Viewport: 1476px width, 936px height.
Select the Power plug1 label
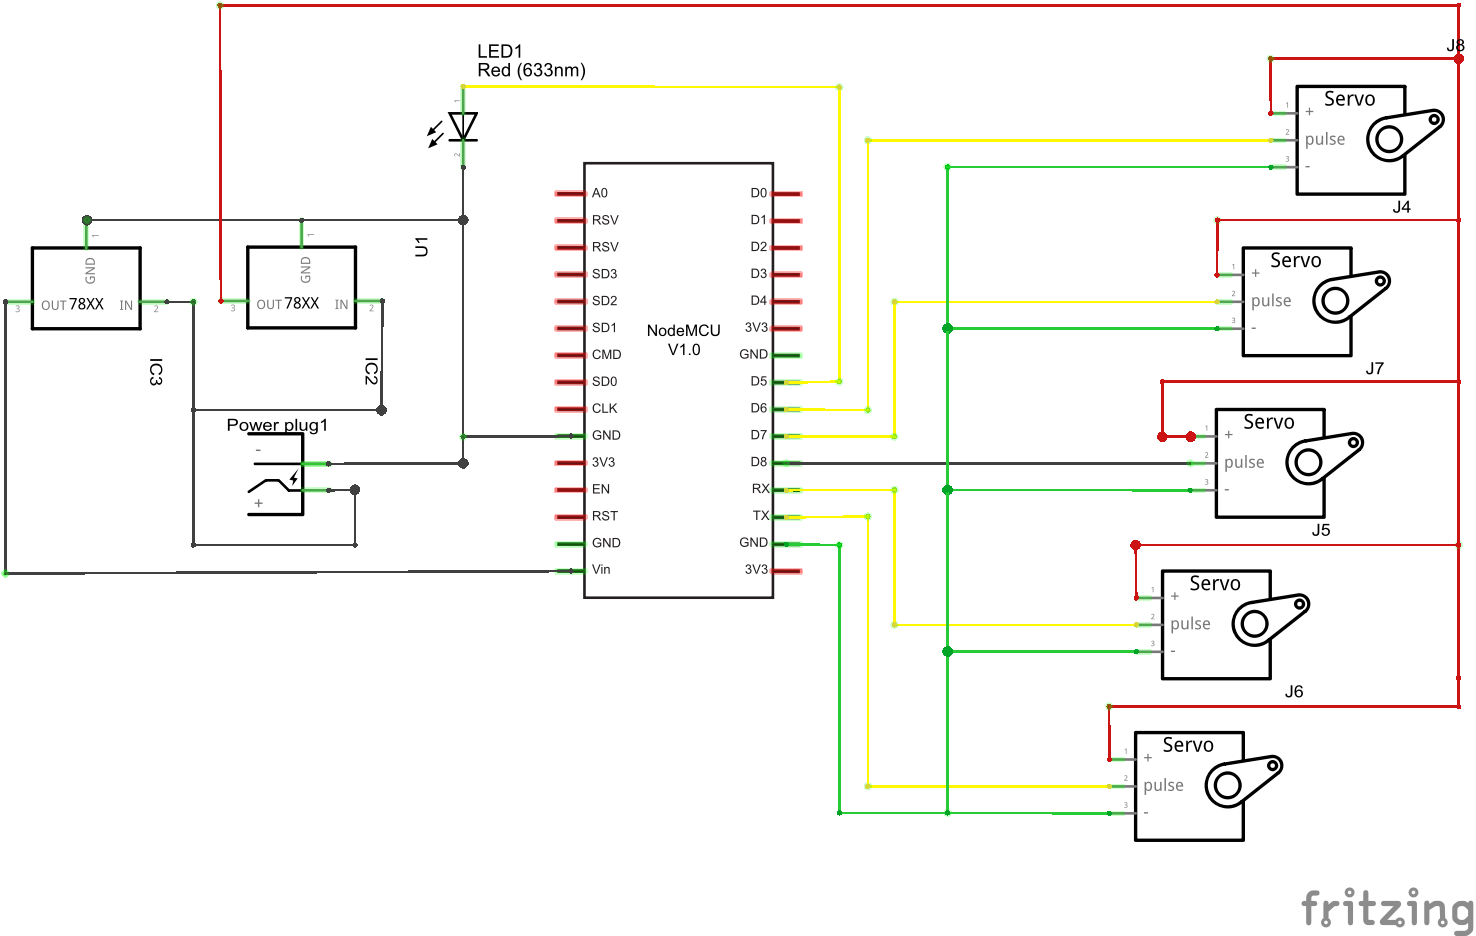[x=277, y=425]
